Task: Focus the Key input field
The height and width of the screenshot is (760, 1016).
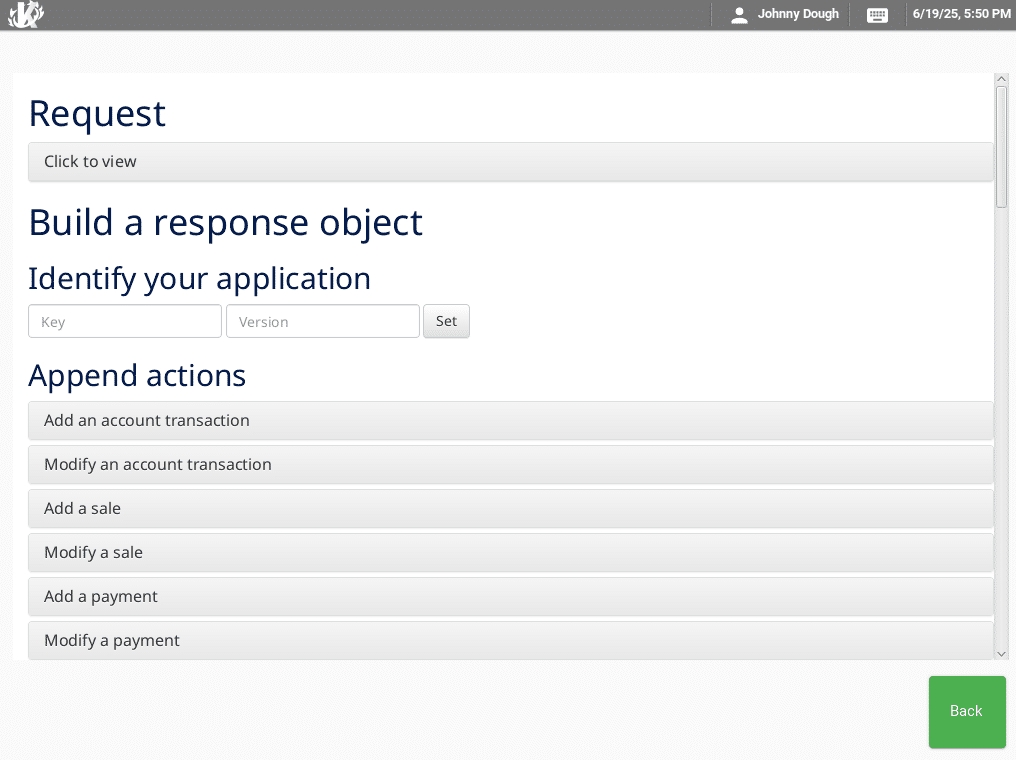Action: click(125, 321)
